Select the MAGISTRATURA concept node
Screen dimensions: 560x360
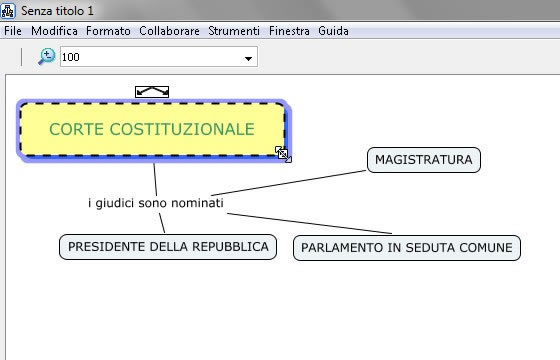pos(424,160)
